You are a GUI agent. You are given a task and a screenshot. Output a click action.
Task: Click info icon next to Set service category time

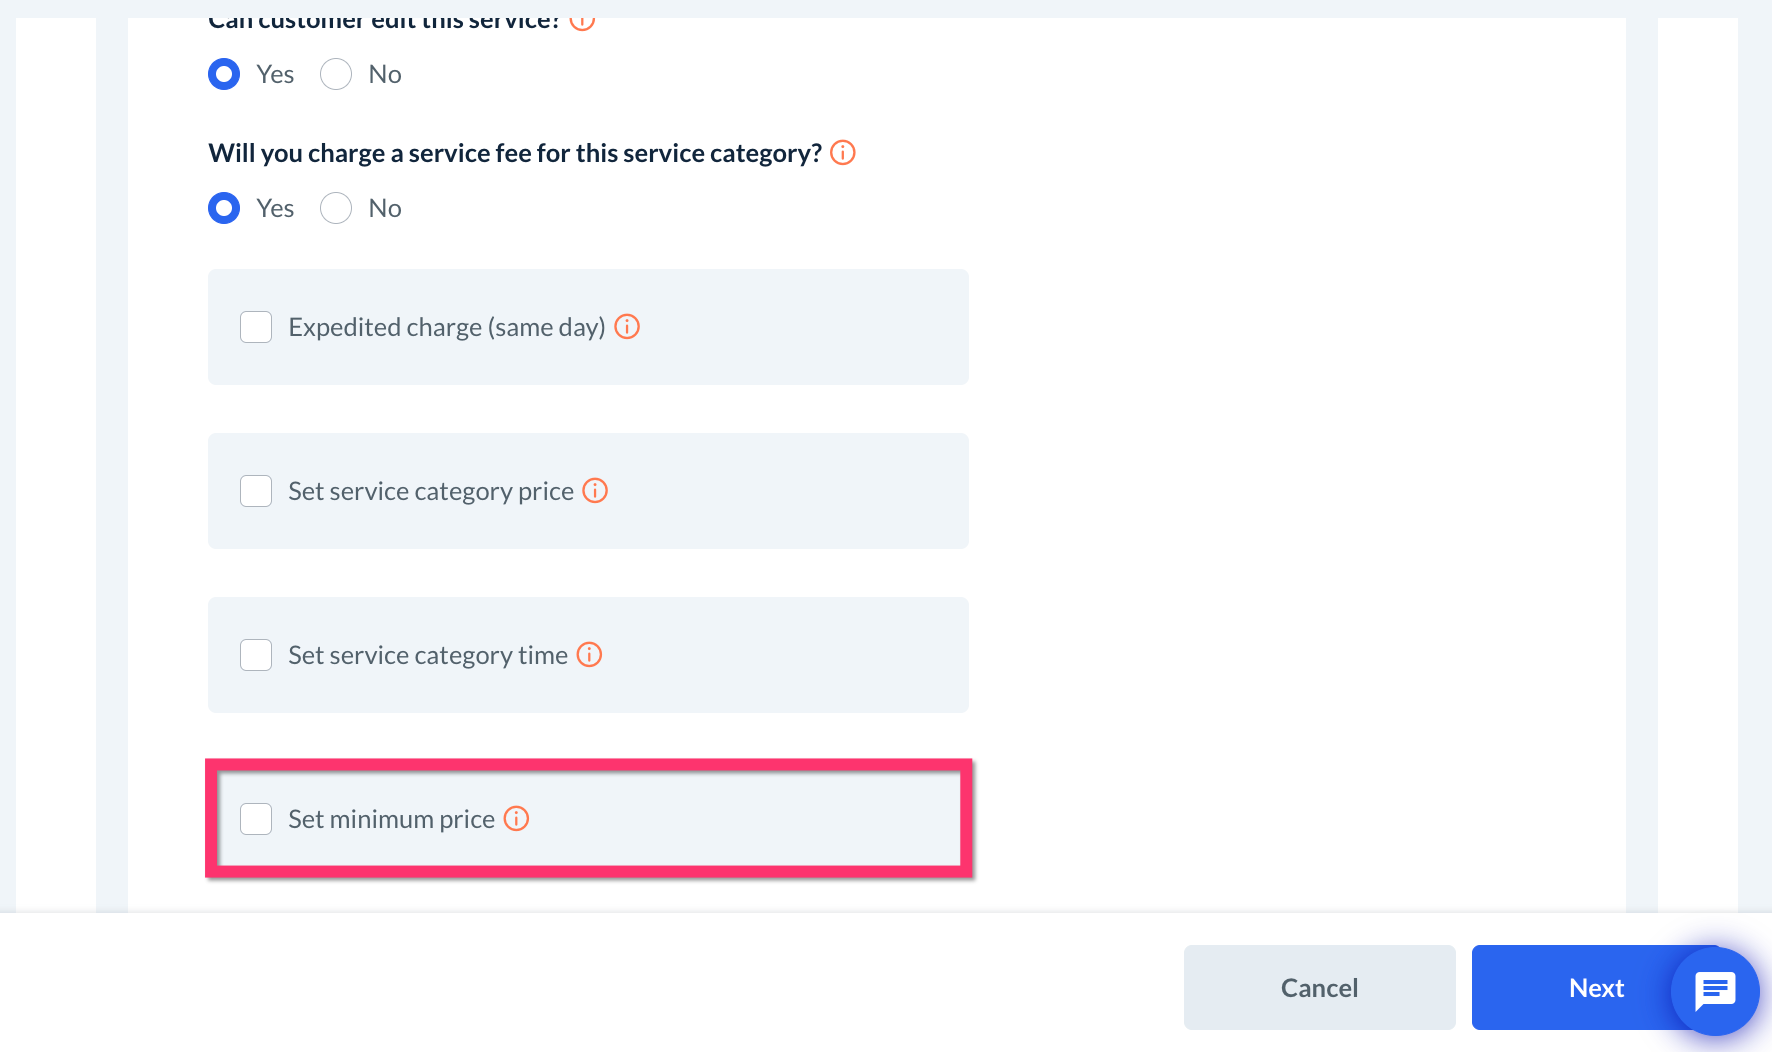pos(590,655)
